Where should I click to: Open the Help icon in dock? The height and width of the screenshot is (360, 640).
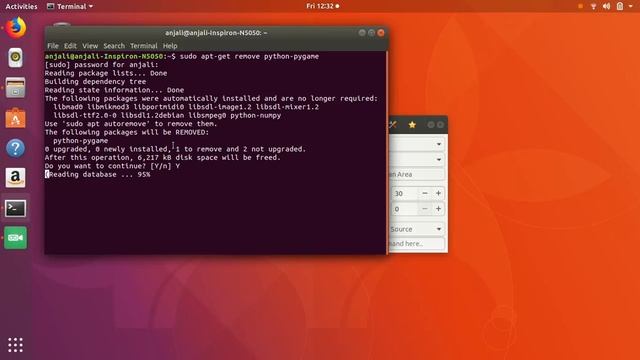16,148
